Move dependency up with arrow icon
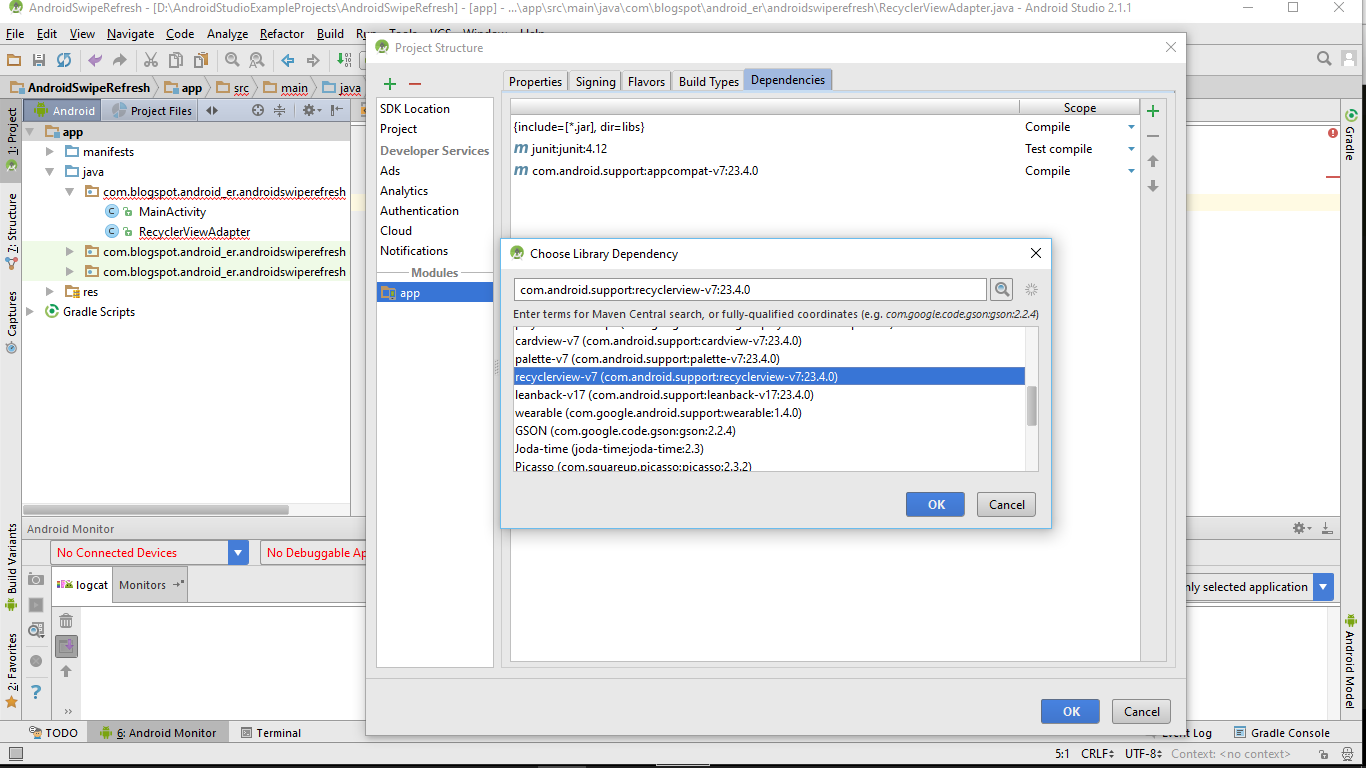Image resolution: width=1366 pixels, height=768 pixels. pos(1153,161)
